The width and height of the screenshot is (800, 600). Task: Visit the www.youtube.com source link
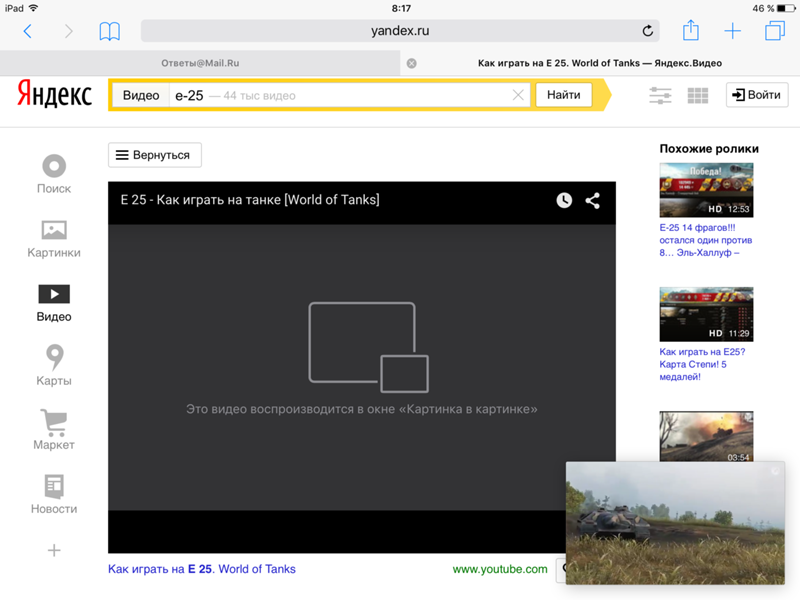[500, 569]
